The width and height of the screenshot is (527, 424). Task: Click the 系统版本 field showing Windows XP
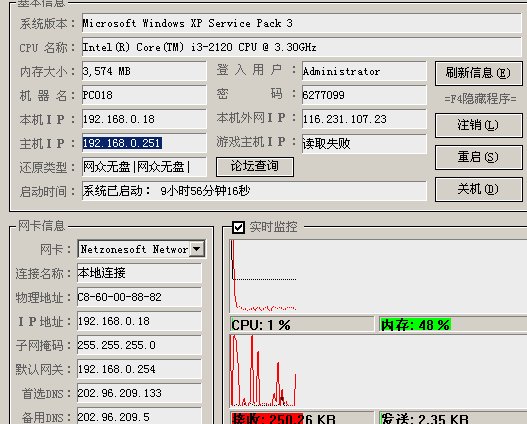click(x=301, y=23)
